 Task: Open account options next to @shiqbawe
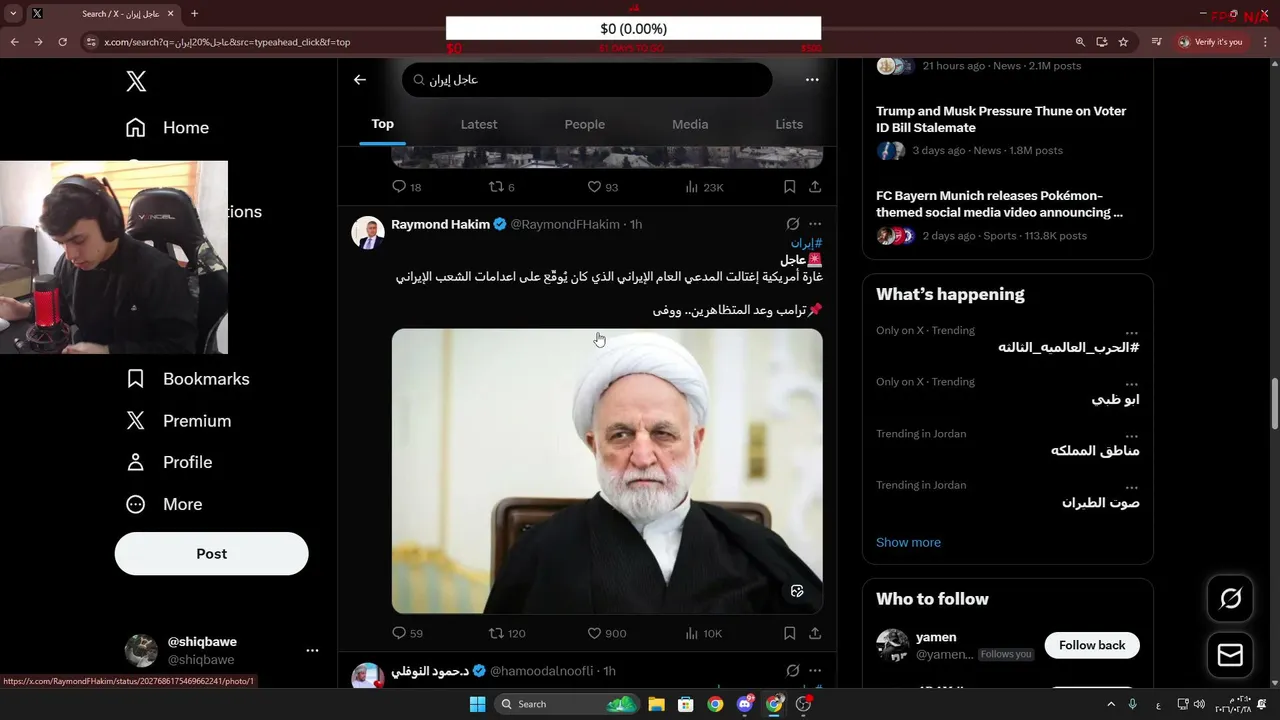tap(312, 650)
